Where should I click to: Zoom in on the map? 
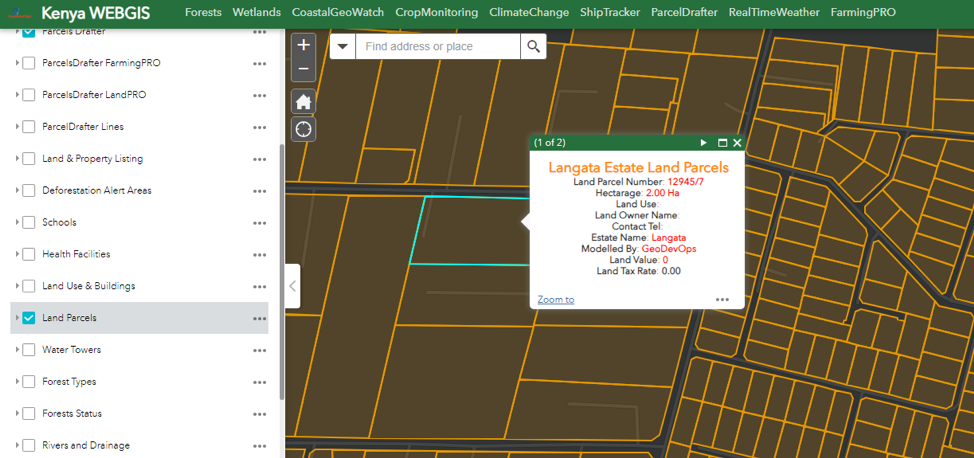click(304, 45)
